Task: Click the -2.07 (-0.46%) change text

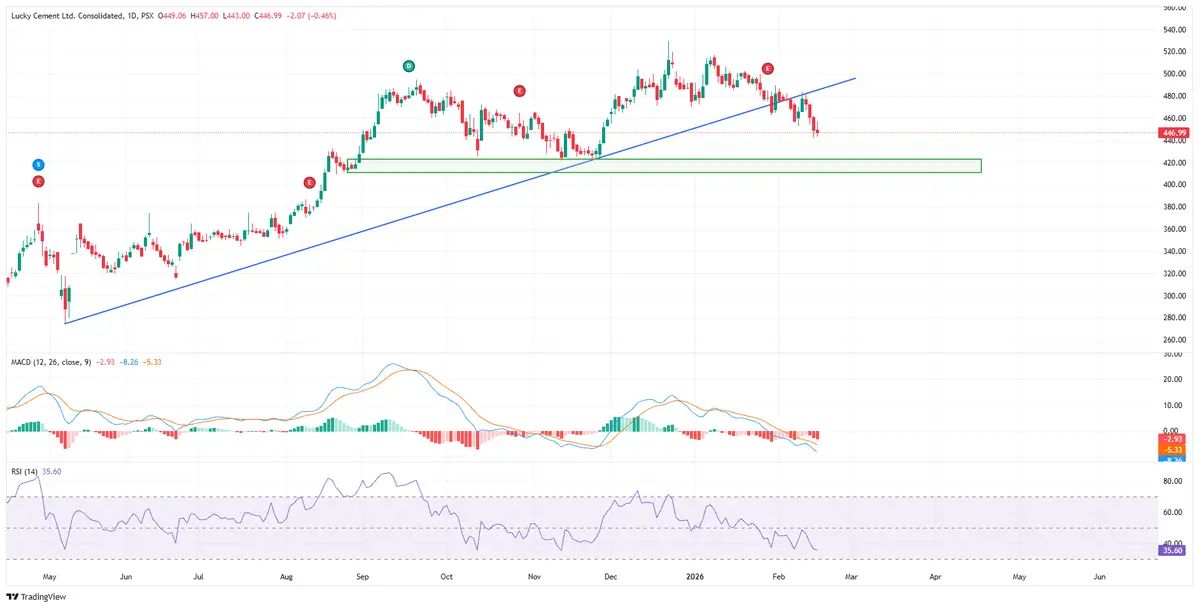Action: [x=310, y=16]
